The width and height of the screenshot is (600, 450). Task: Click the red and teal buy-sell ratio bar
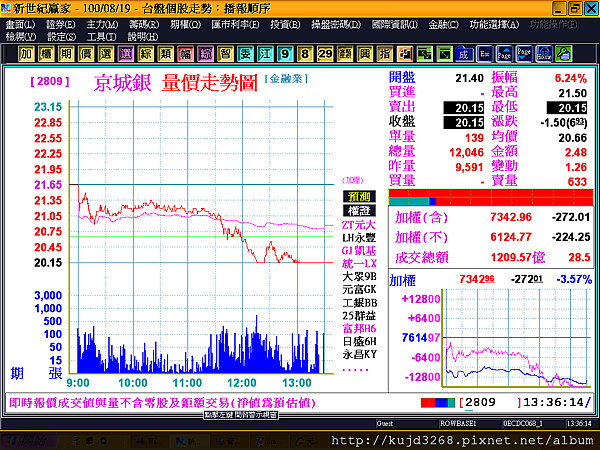coord(491,197)
